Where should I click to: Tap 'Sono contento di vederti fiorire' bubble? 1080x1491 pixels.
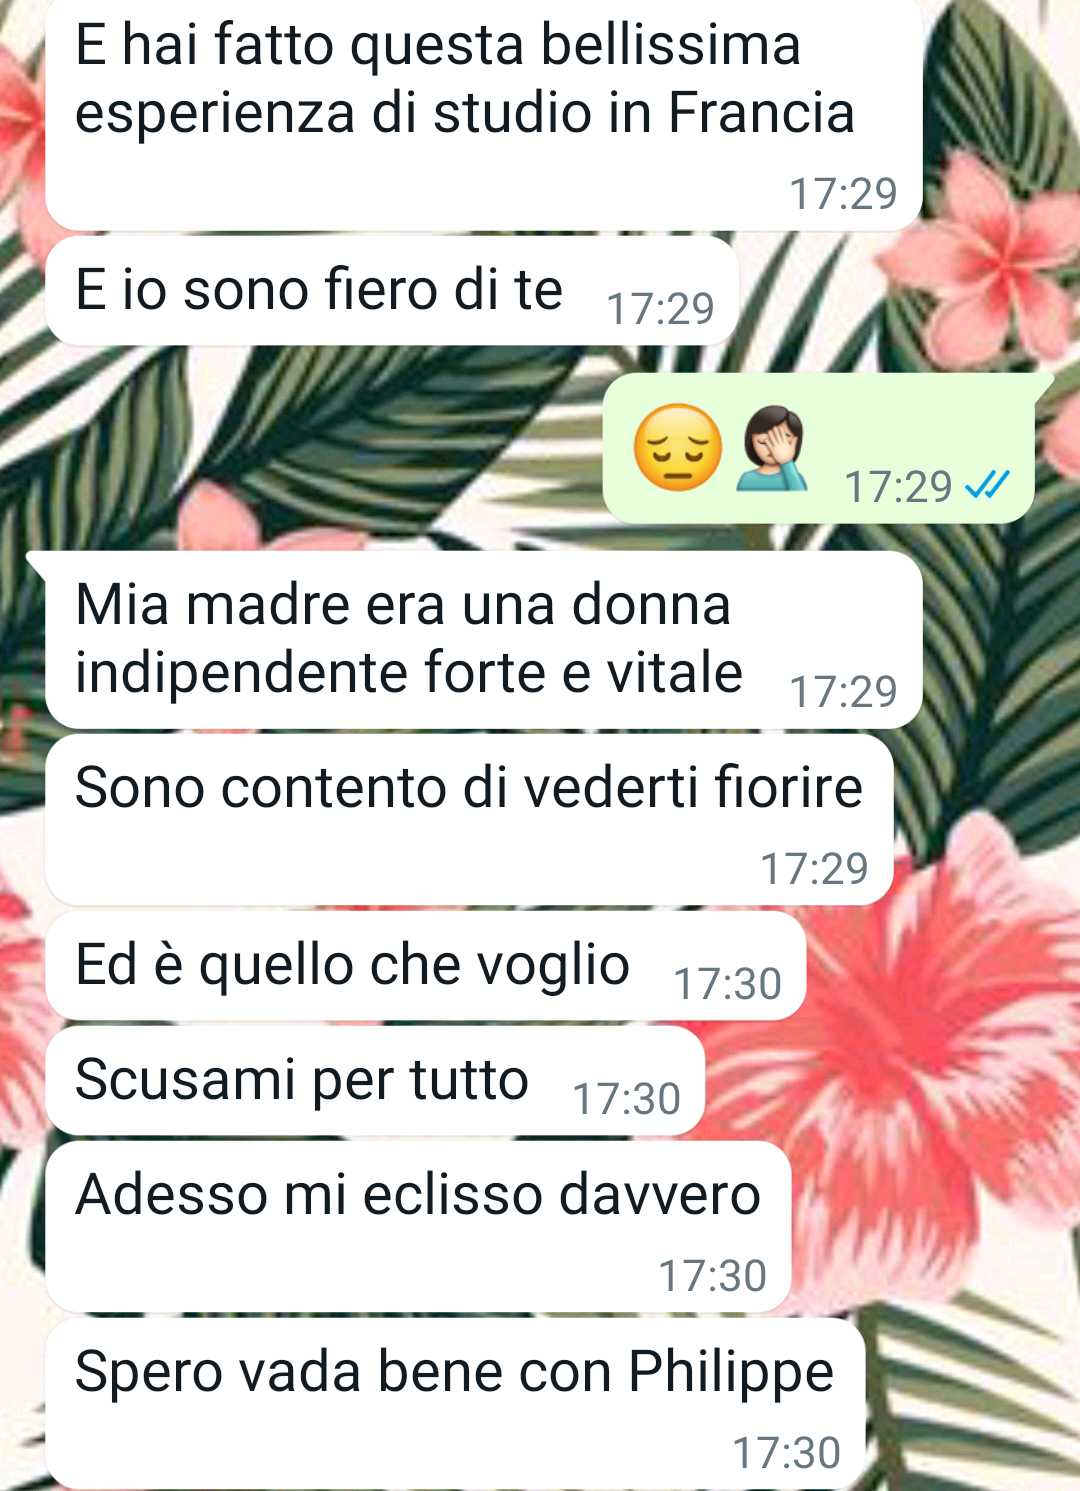coord(469,820)
